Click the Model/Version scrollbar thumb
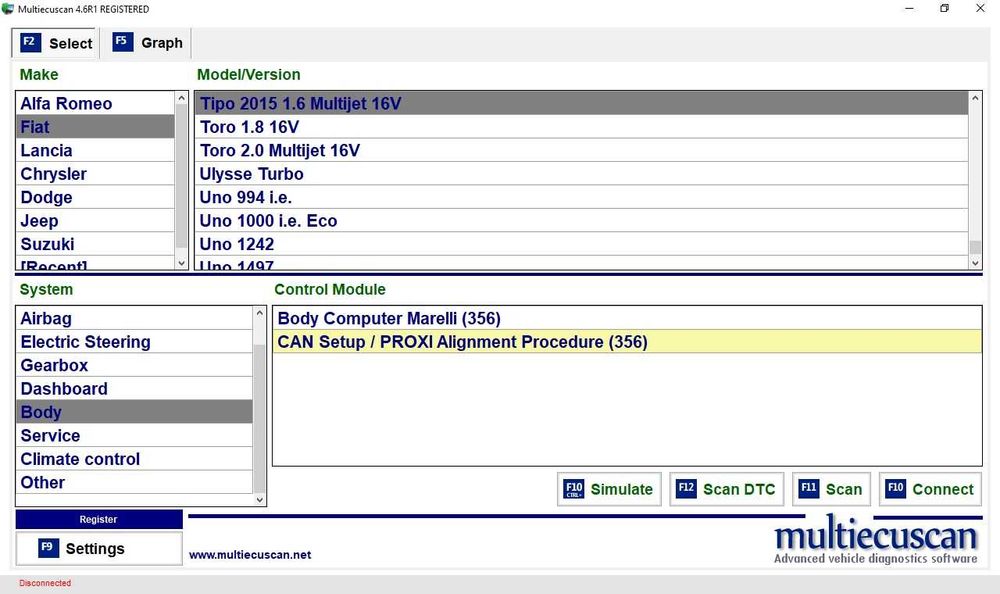 (974, 247)
